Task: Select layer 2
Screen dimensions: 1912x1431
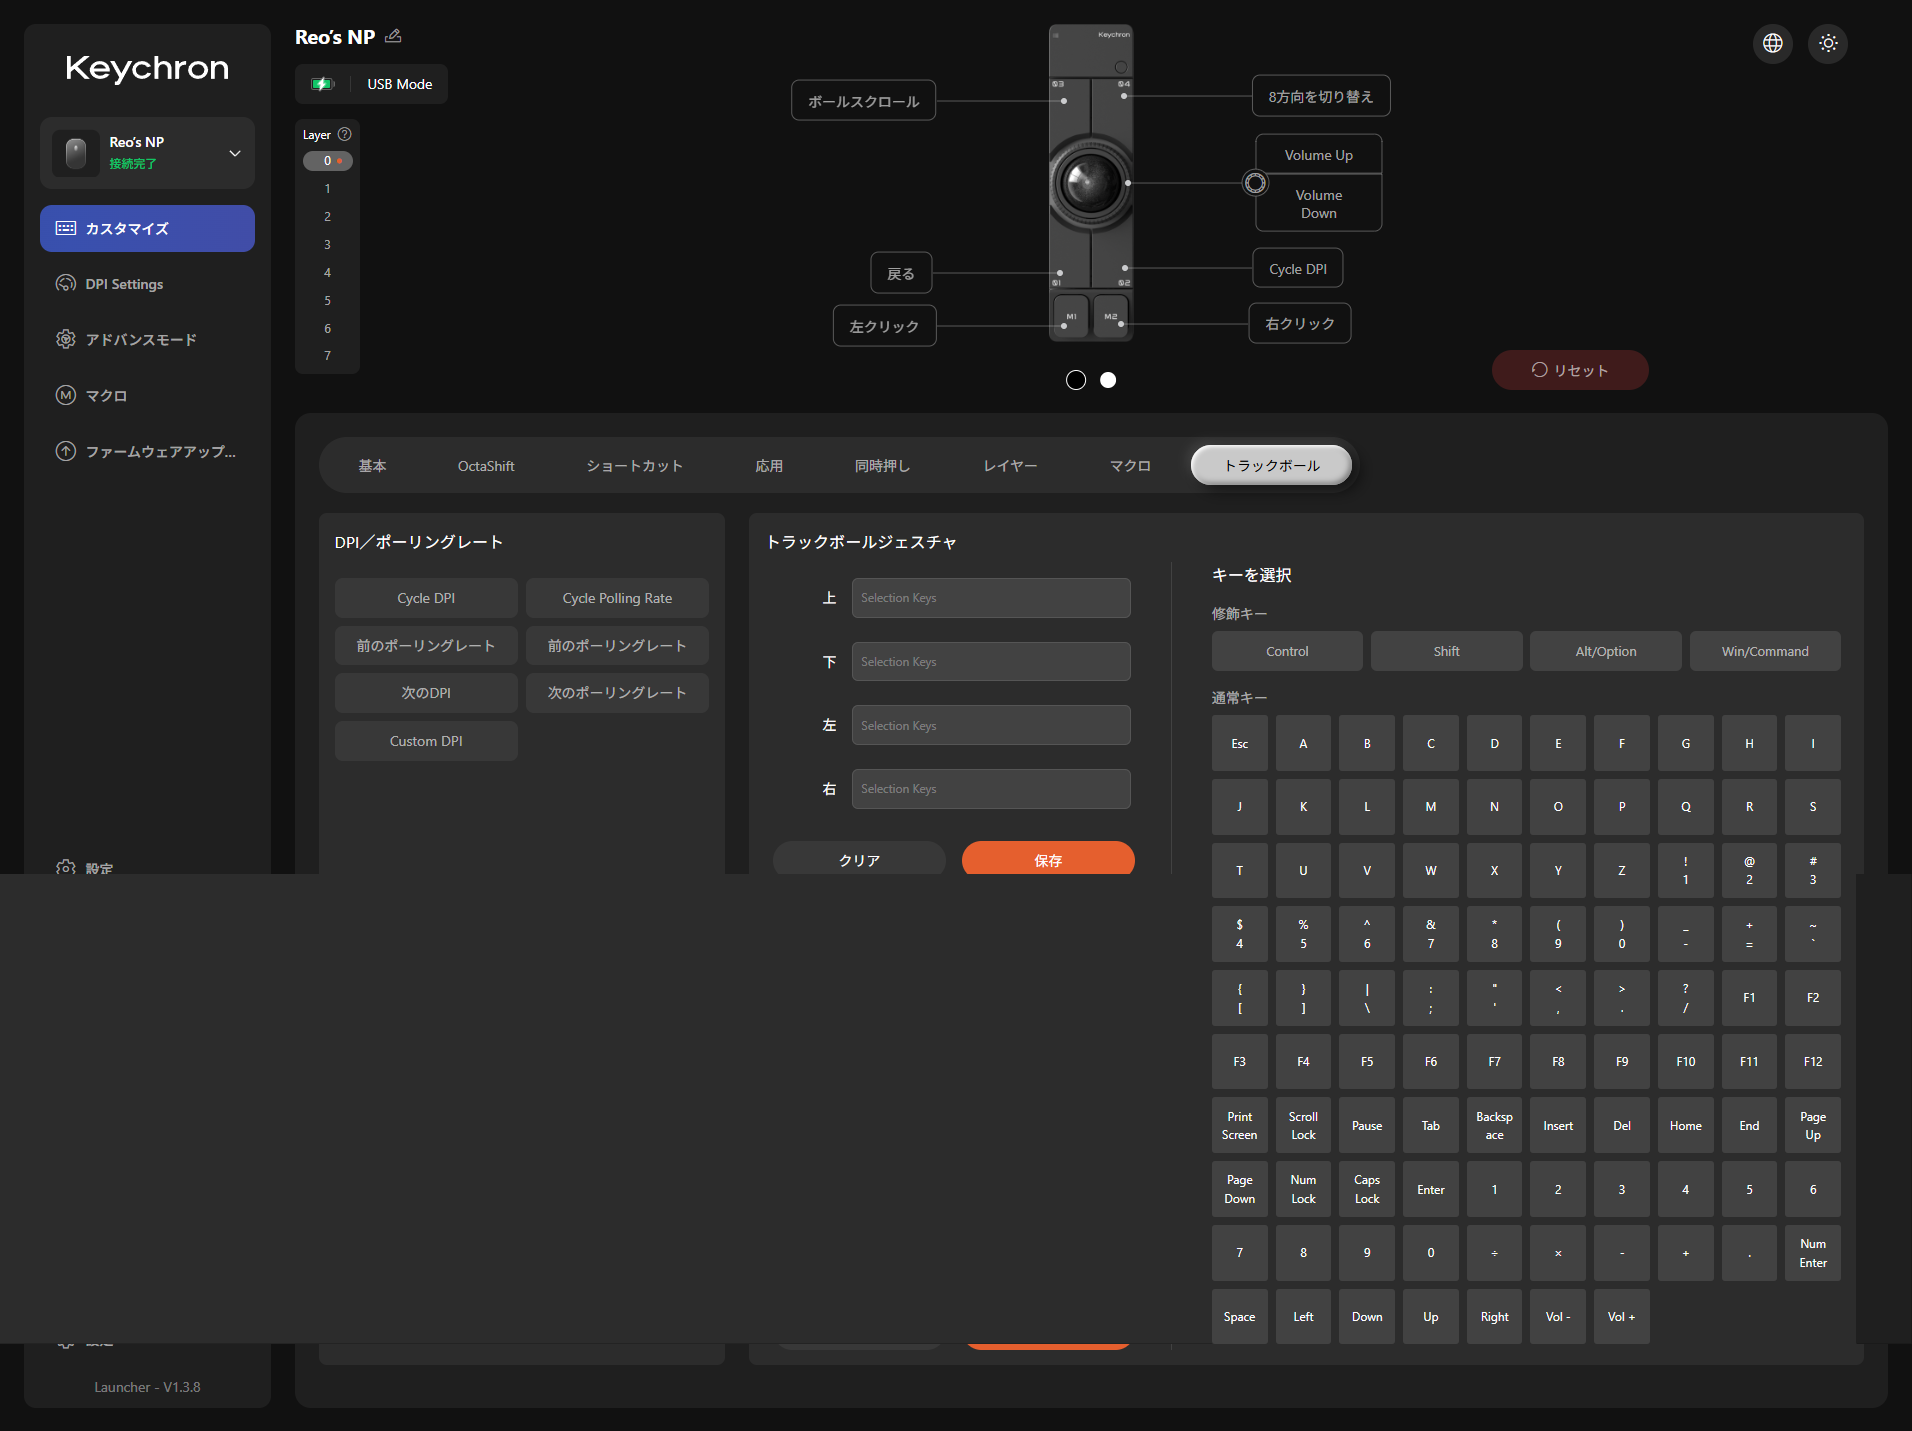Action: [x=327, y=217]
